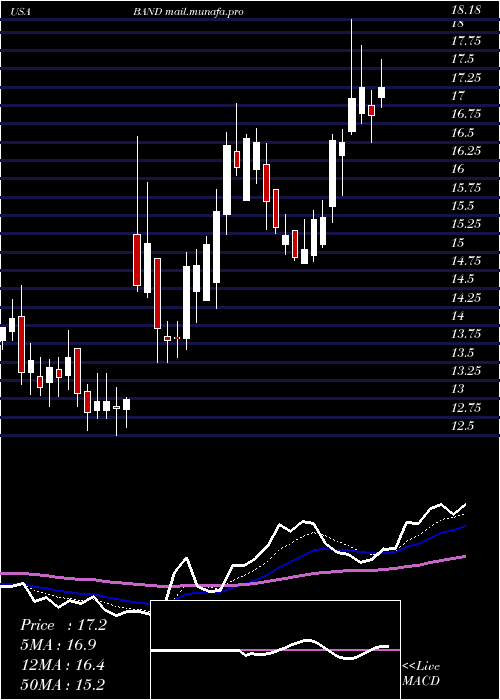Click the 14.5 price axis label

click(x=463, y=279)
